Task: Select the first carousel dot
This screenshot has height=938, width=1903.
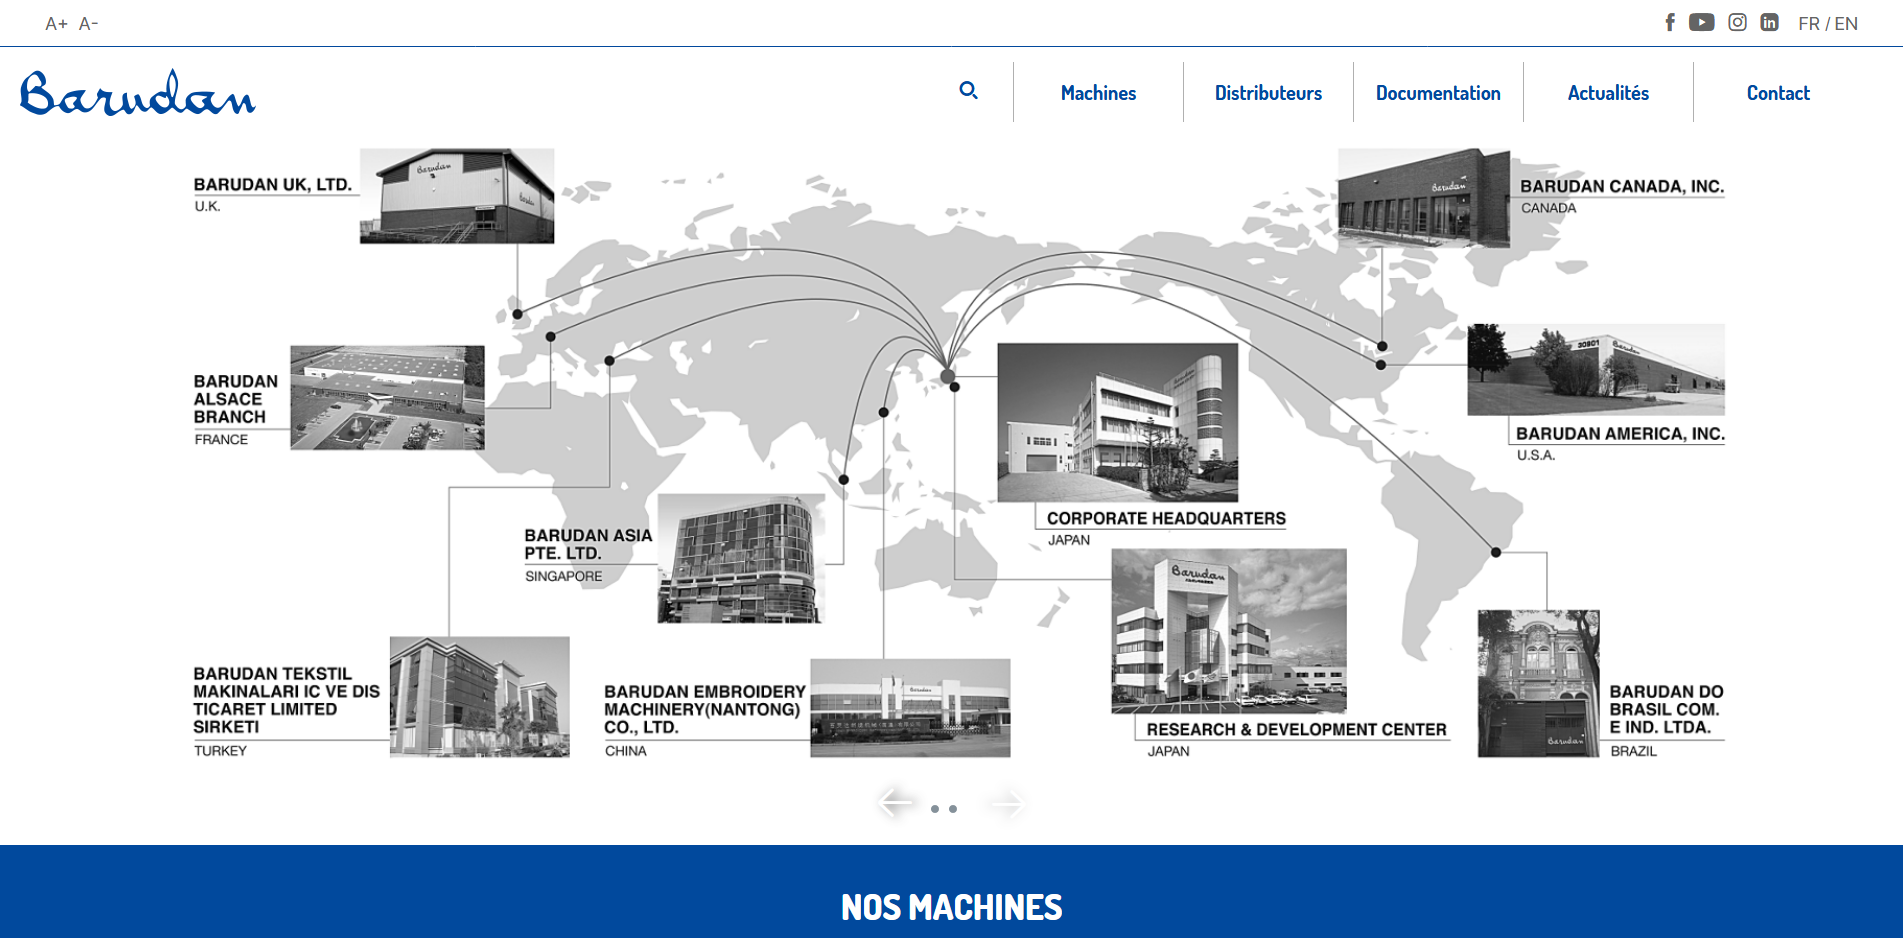Action: pos(935,809)
